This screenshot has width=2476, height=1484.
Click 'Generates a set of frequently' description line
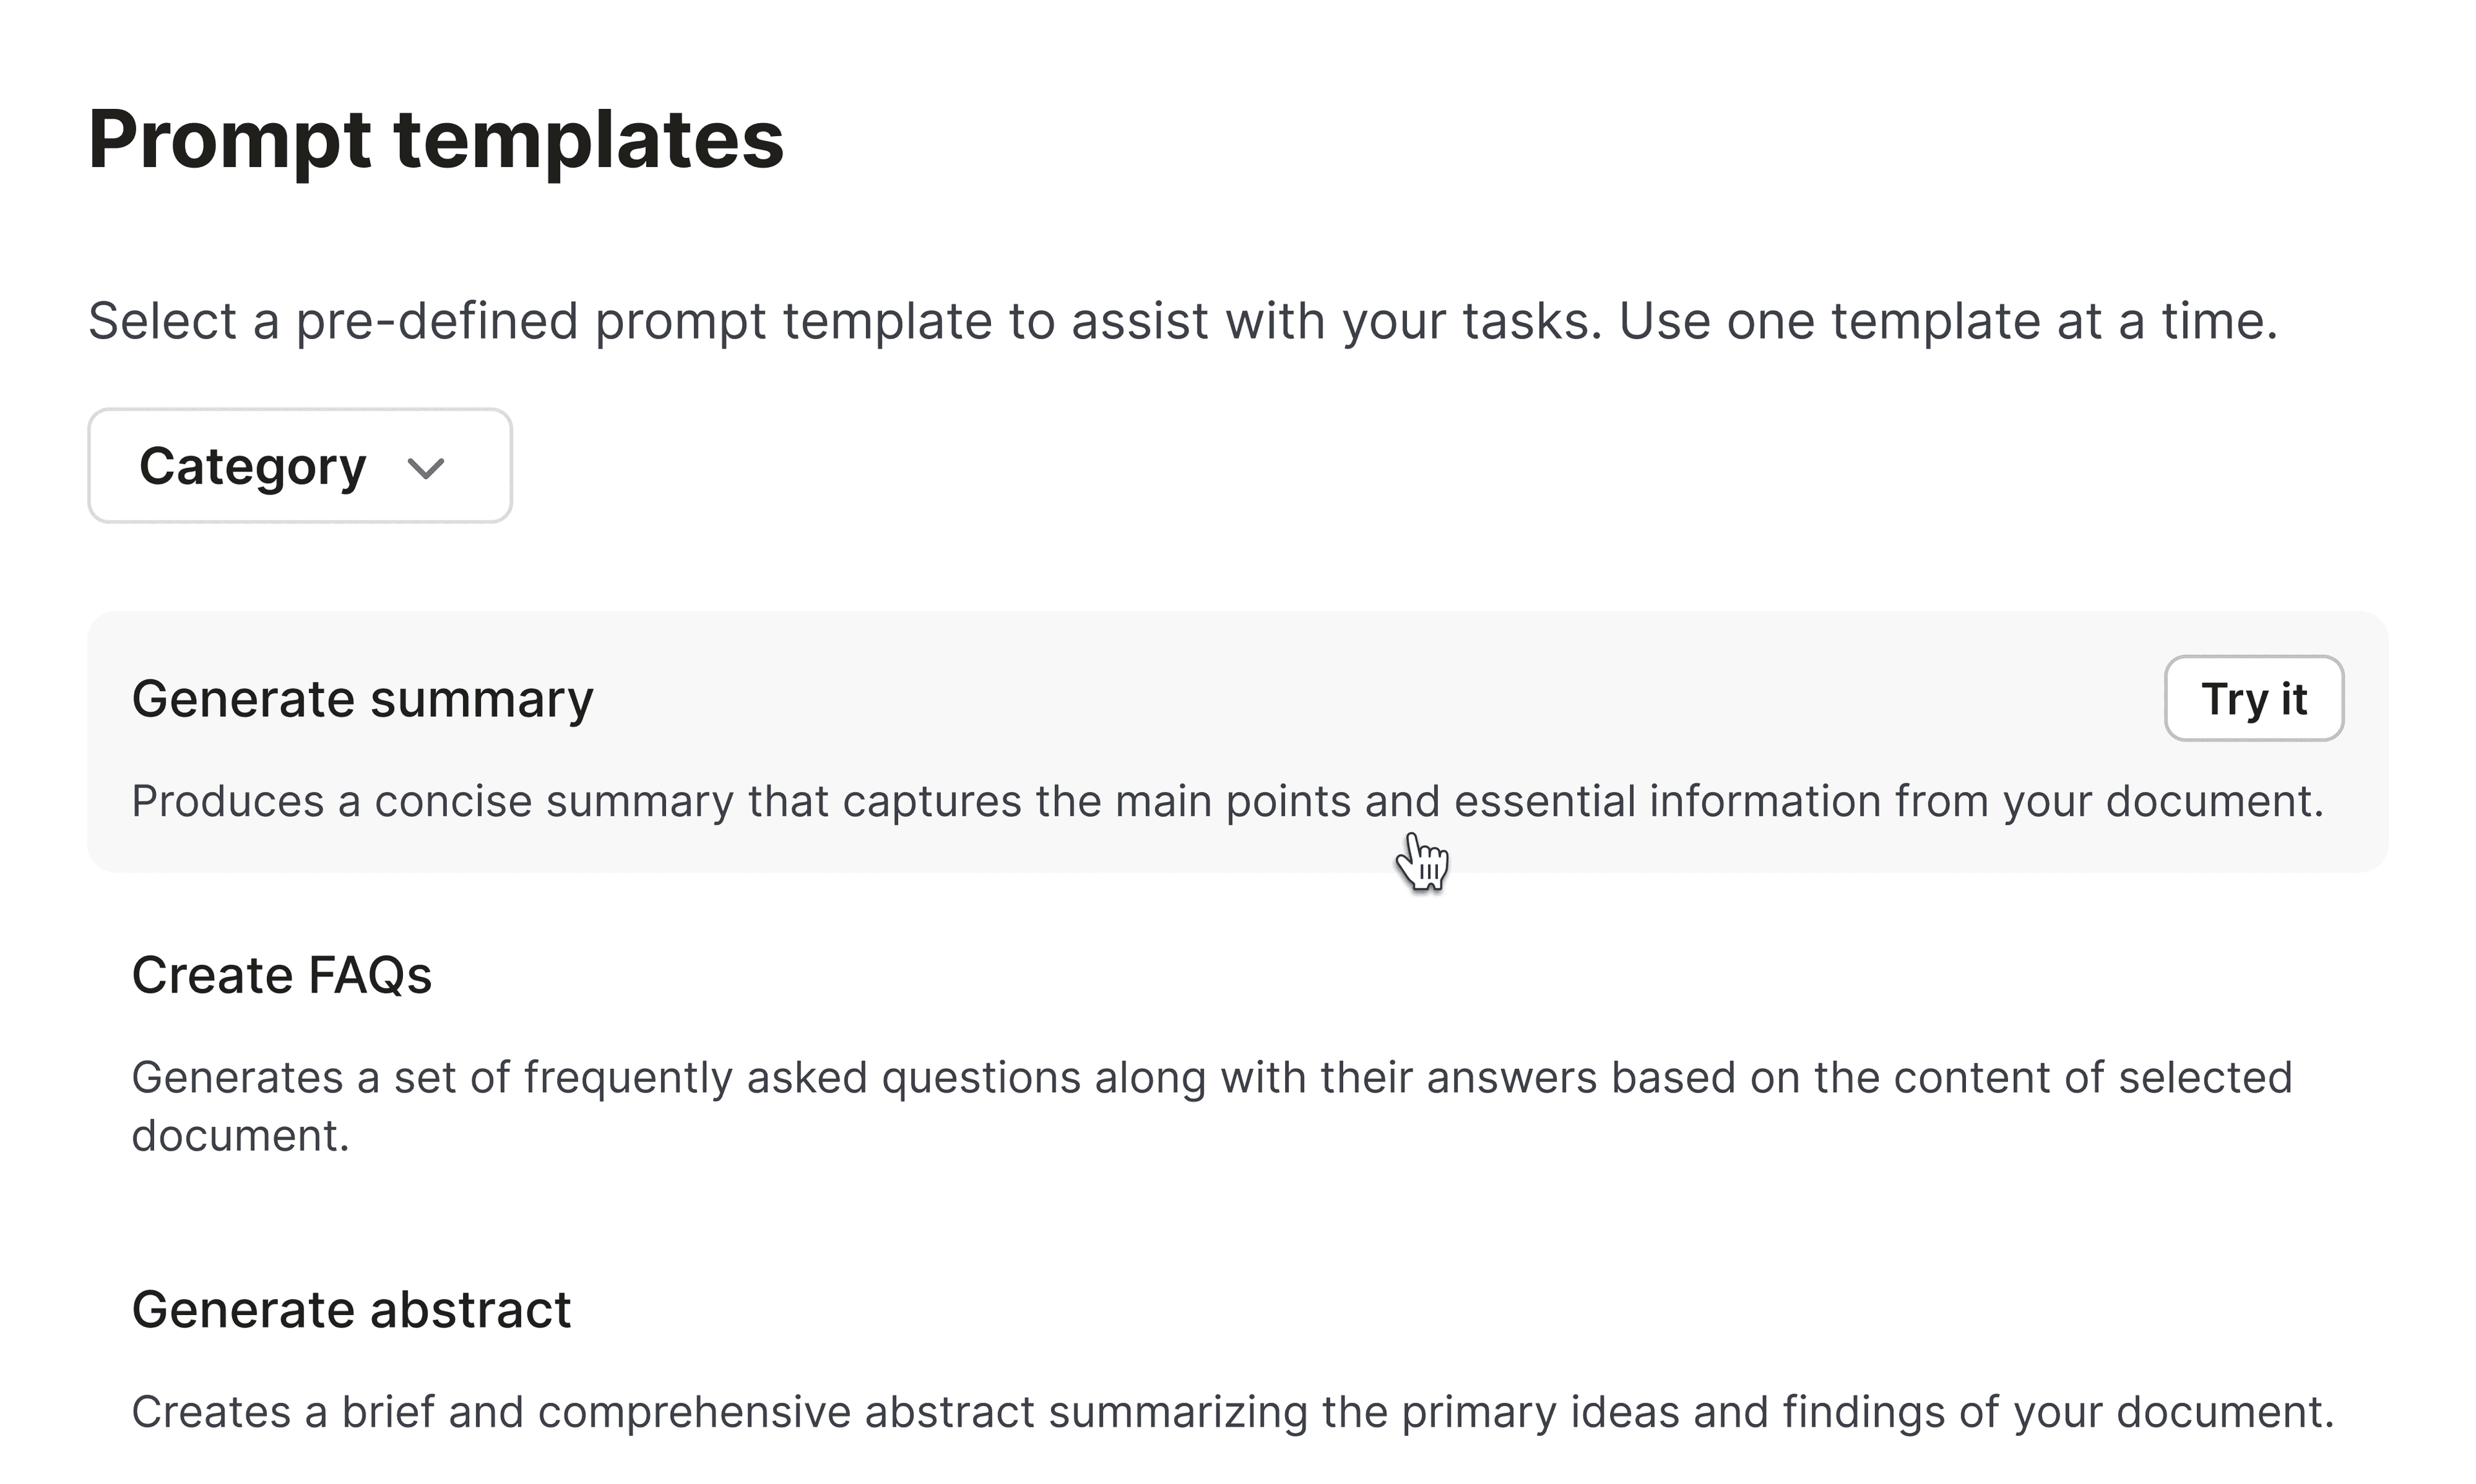click(1212, 1078)
